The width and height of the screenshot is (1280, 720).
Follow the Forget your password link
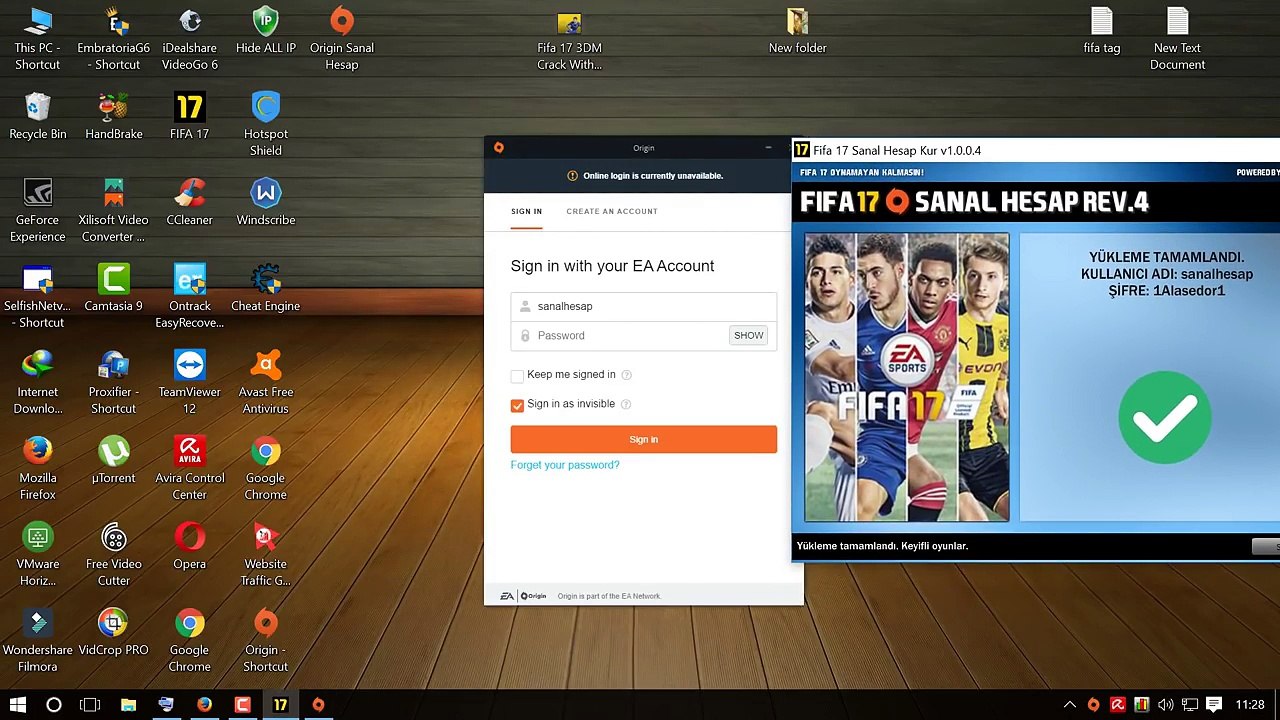click(x=565, y=465)
